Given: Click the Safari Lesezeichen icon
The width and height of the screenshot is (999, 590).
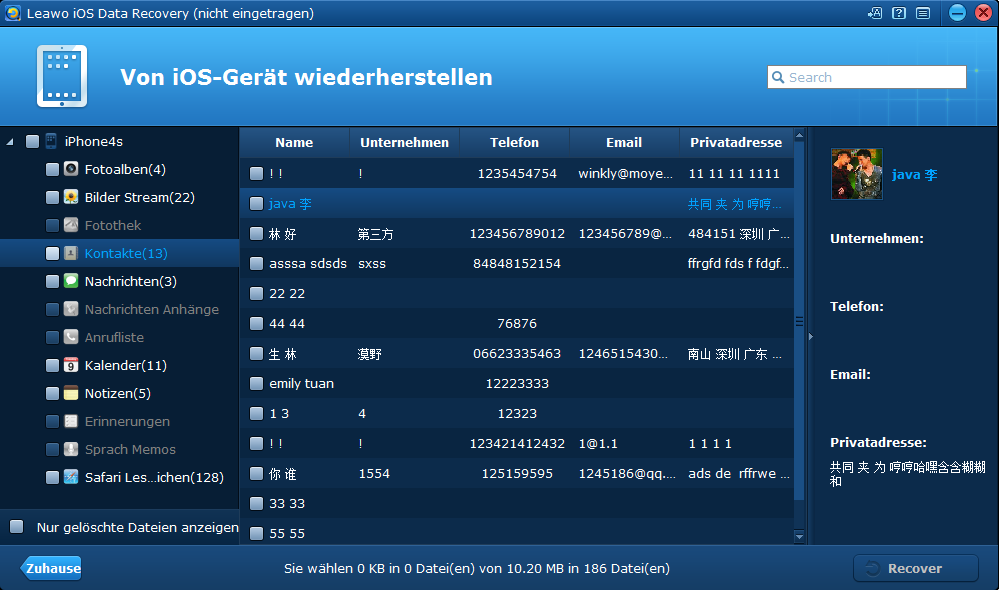Looking at the screenshot, I should [x=71, y=477].
